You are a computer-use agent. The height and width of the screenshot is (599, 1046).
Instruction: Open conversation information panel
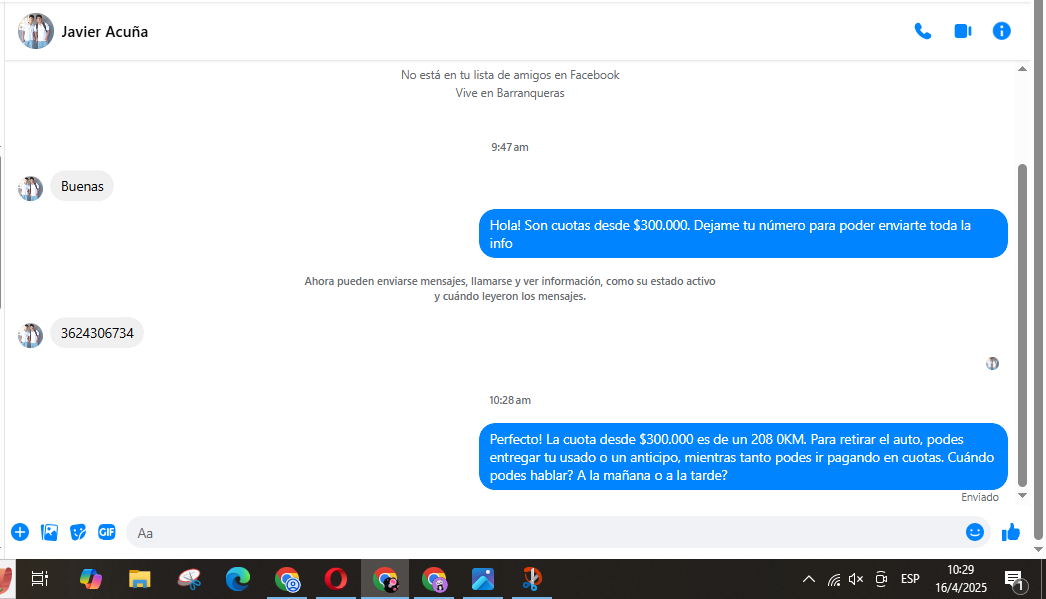click(1001, 31)
